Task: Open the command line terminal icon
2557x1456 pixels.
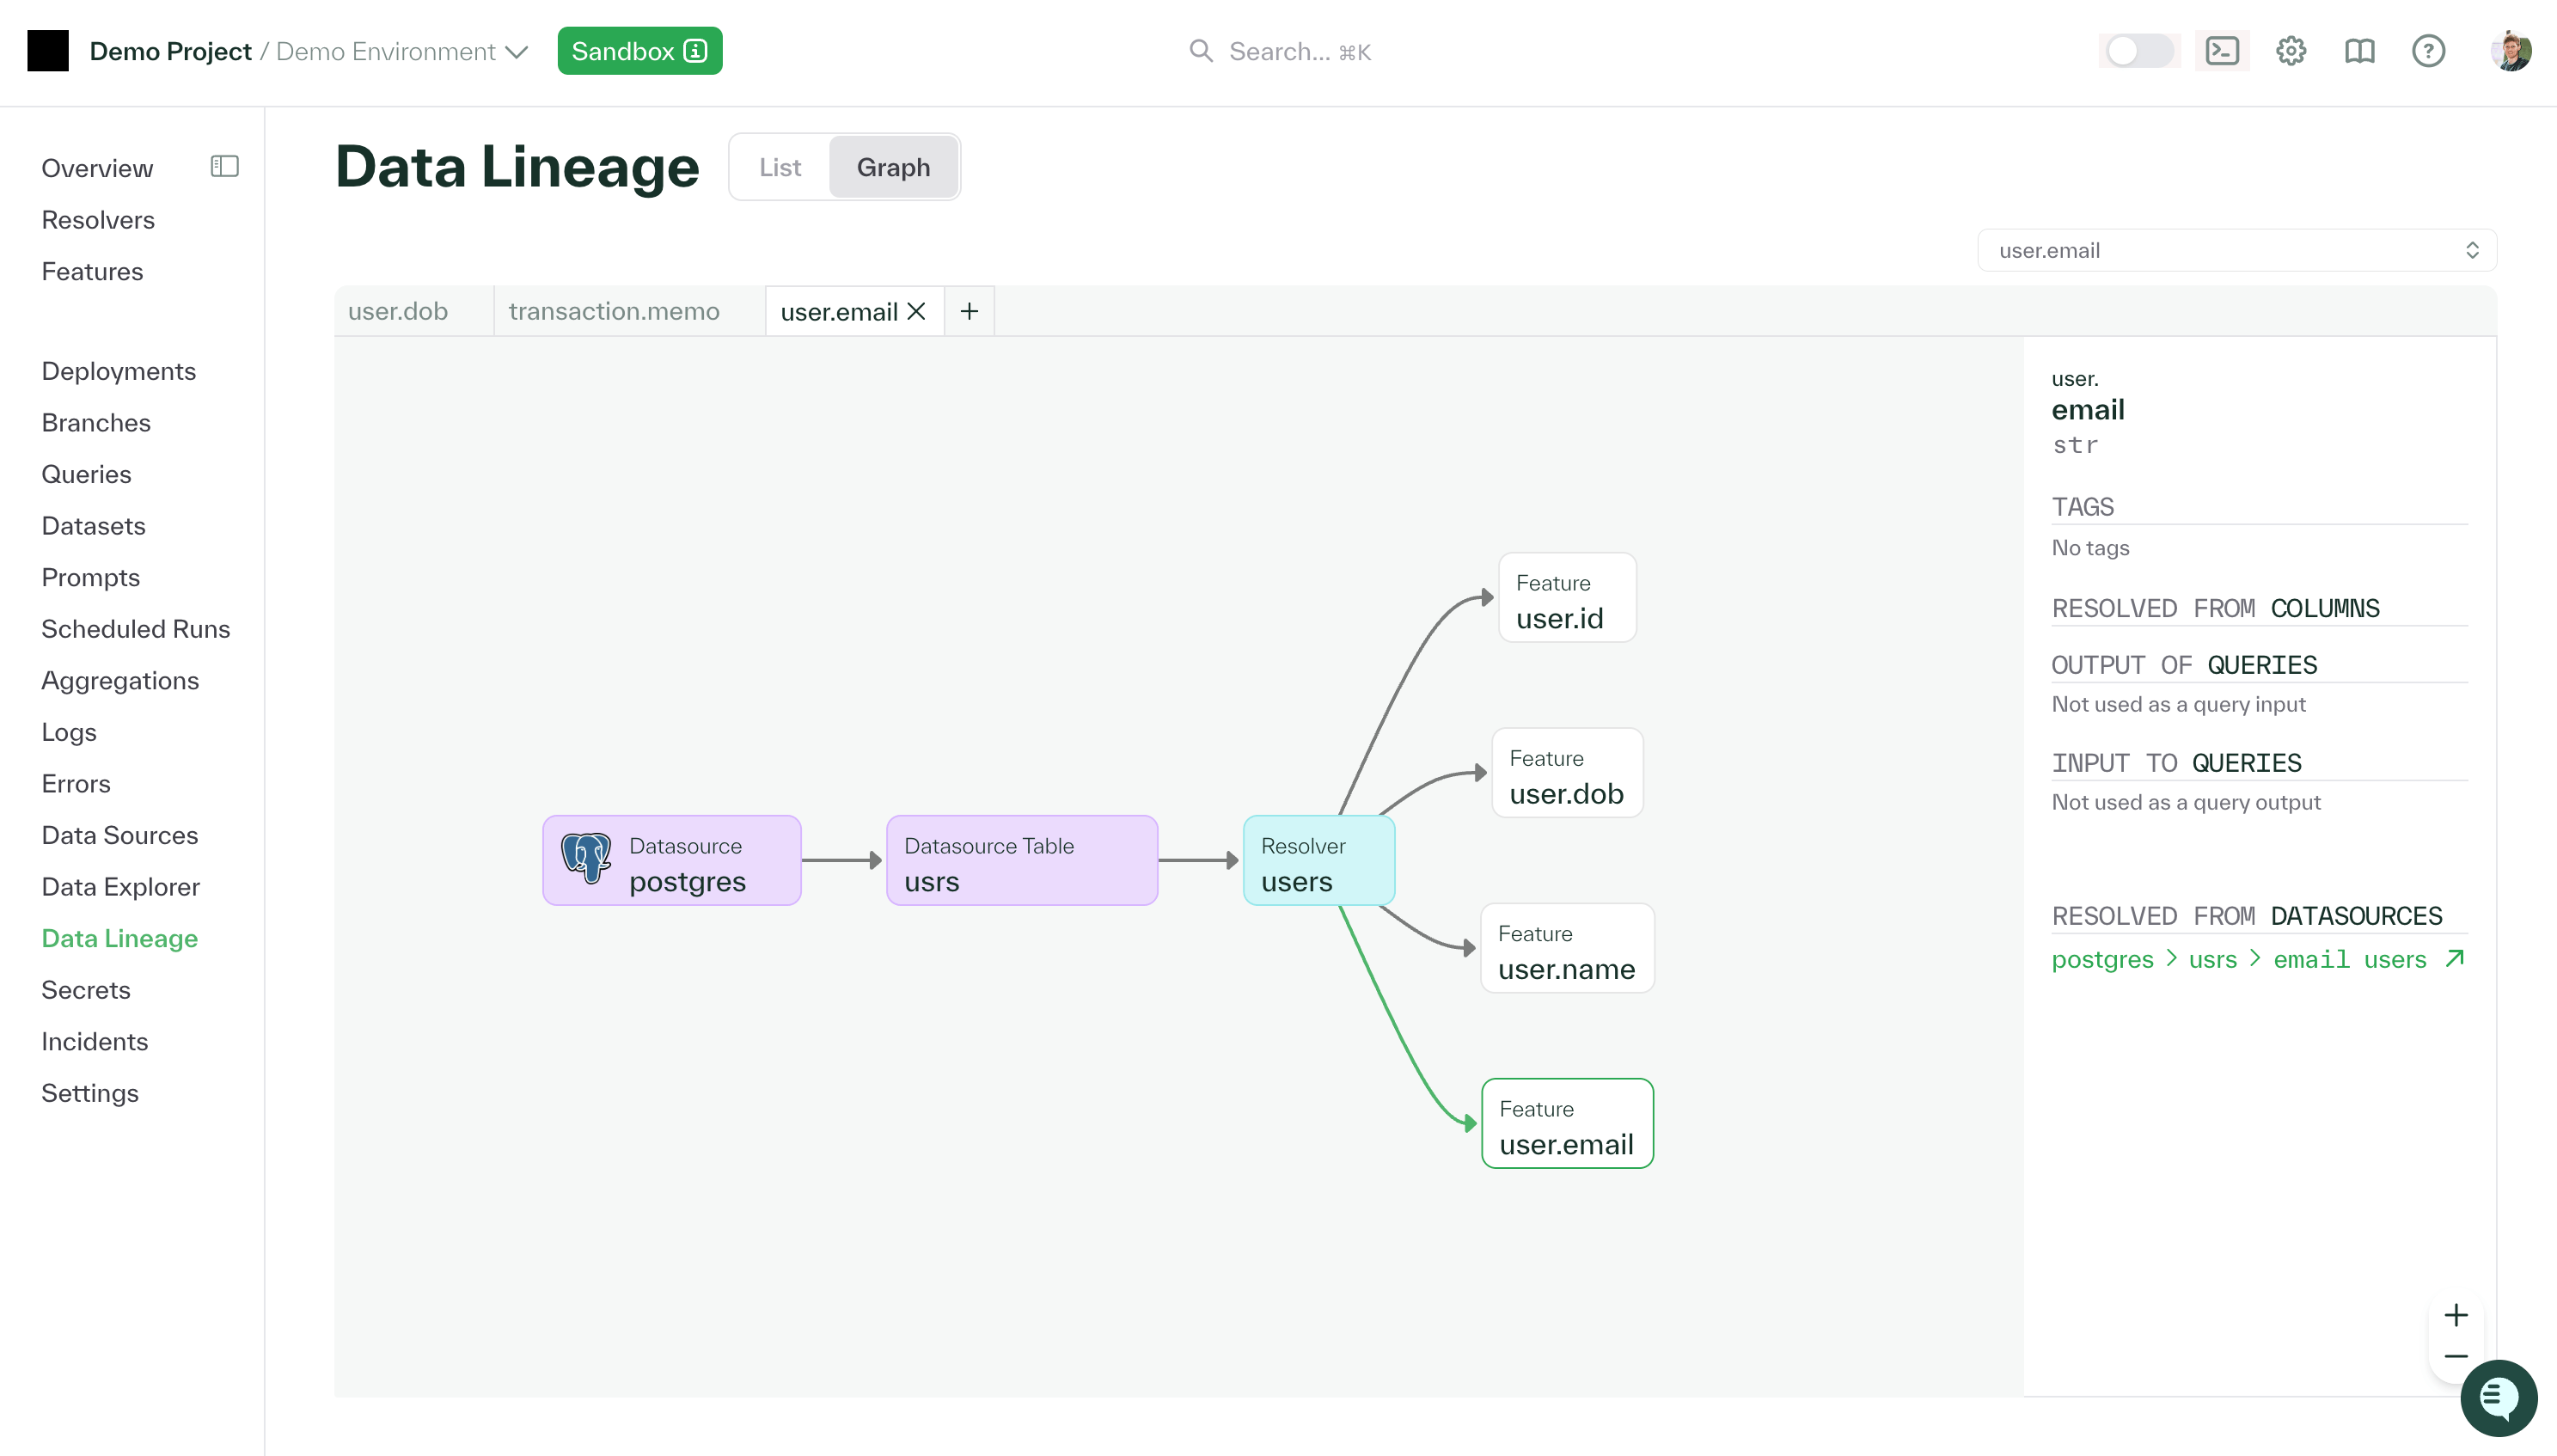Action: [x=2222, y=50]
